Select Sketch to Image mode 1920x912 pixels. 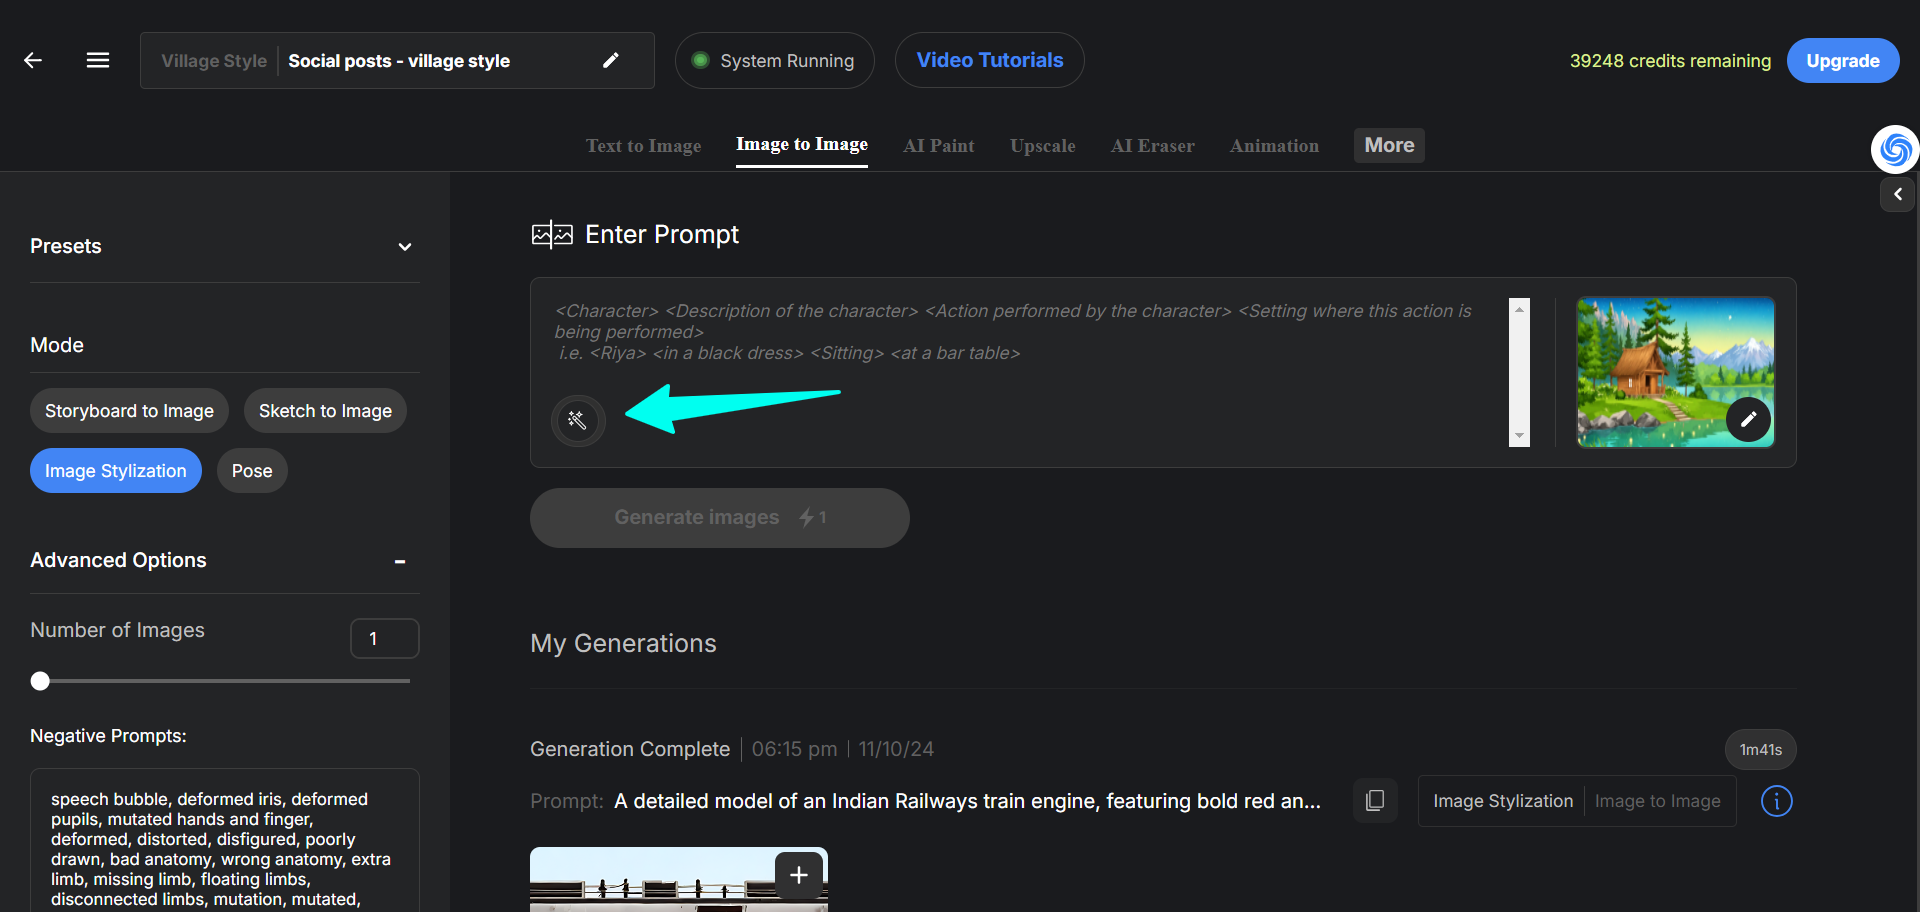[325, 411]
